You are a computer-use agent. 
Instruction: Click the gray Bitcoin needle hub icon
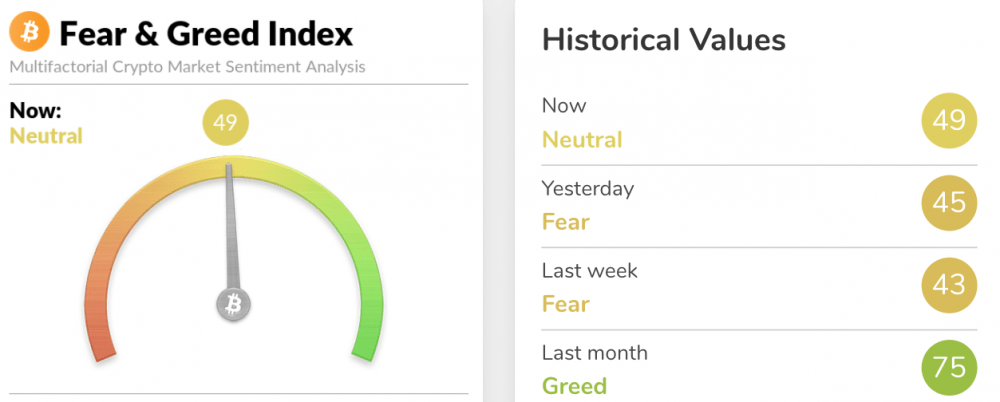(x=233, y=304)
